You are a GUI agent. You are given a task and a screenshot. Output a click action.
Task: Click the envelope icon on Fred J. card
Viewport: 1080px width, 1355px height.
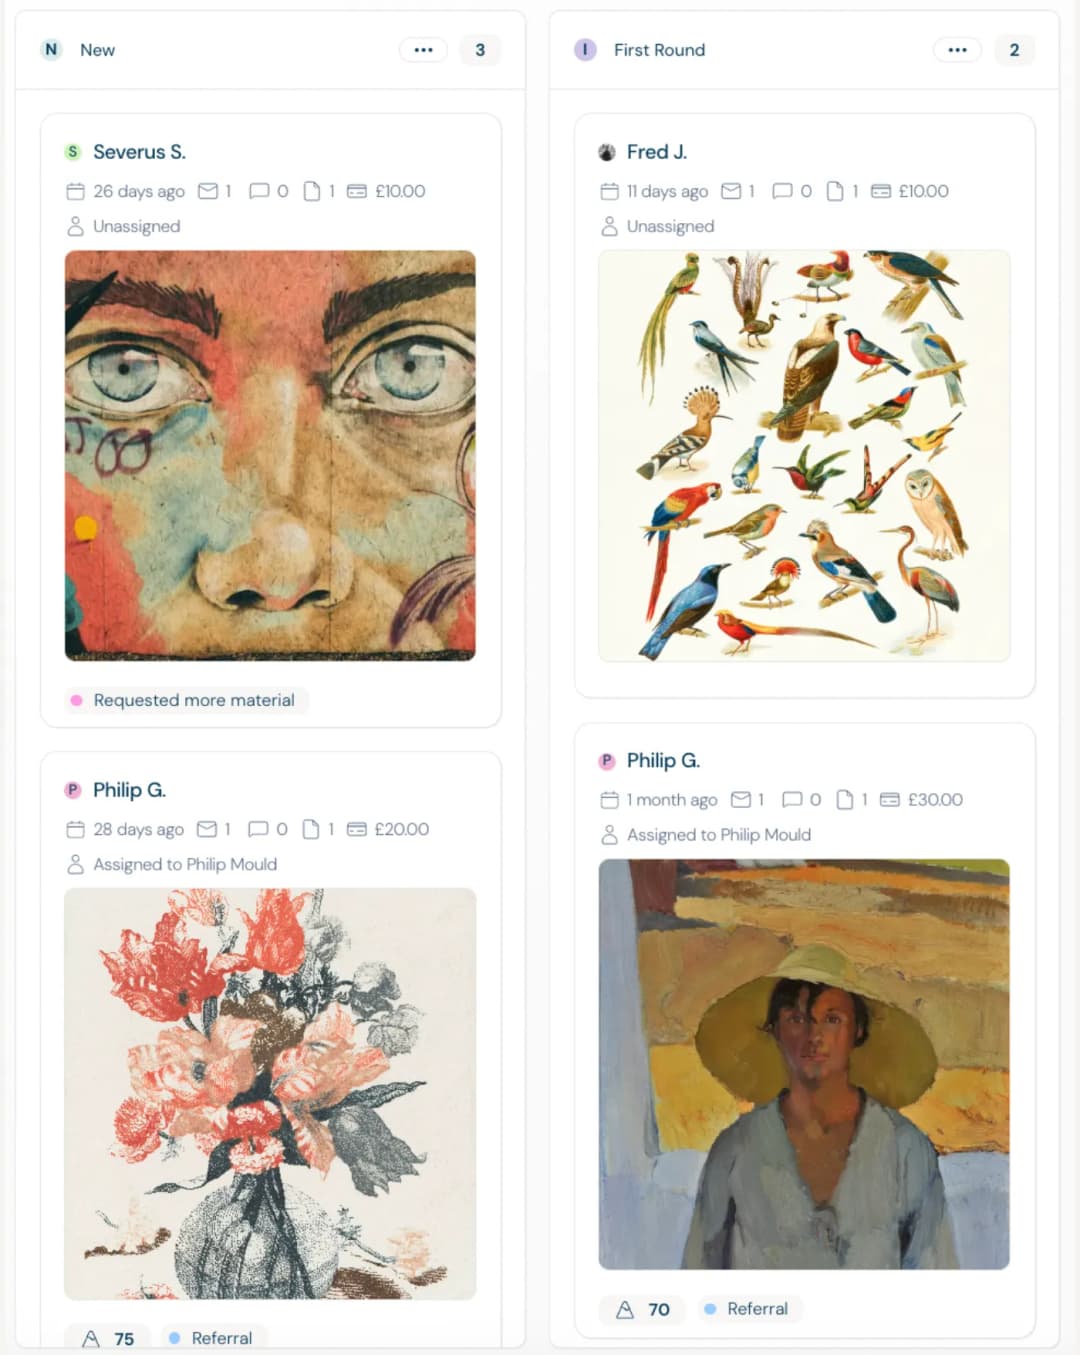coord(731,191)
